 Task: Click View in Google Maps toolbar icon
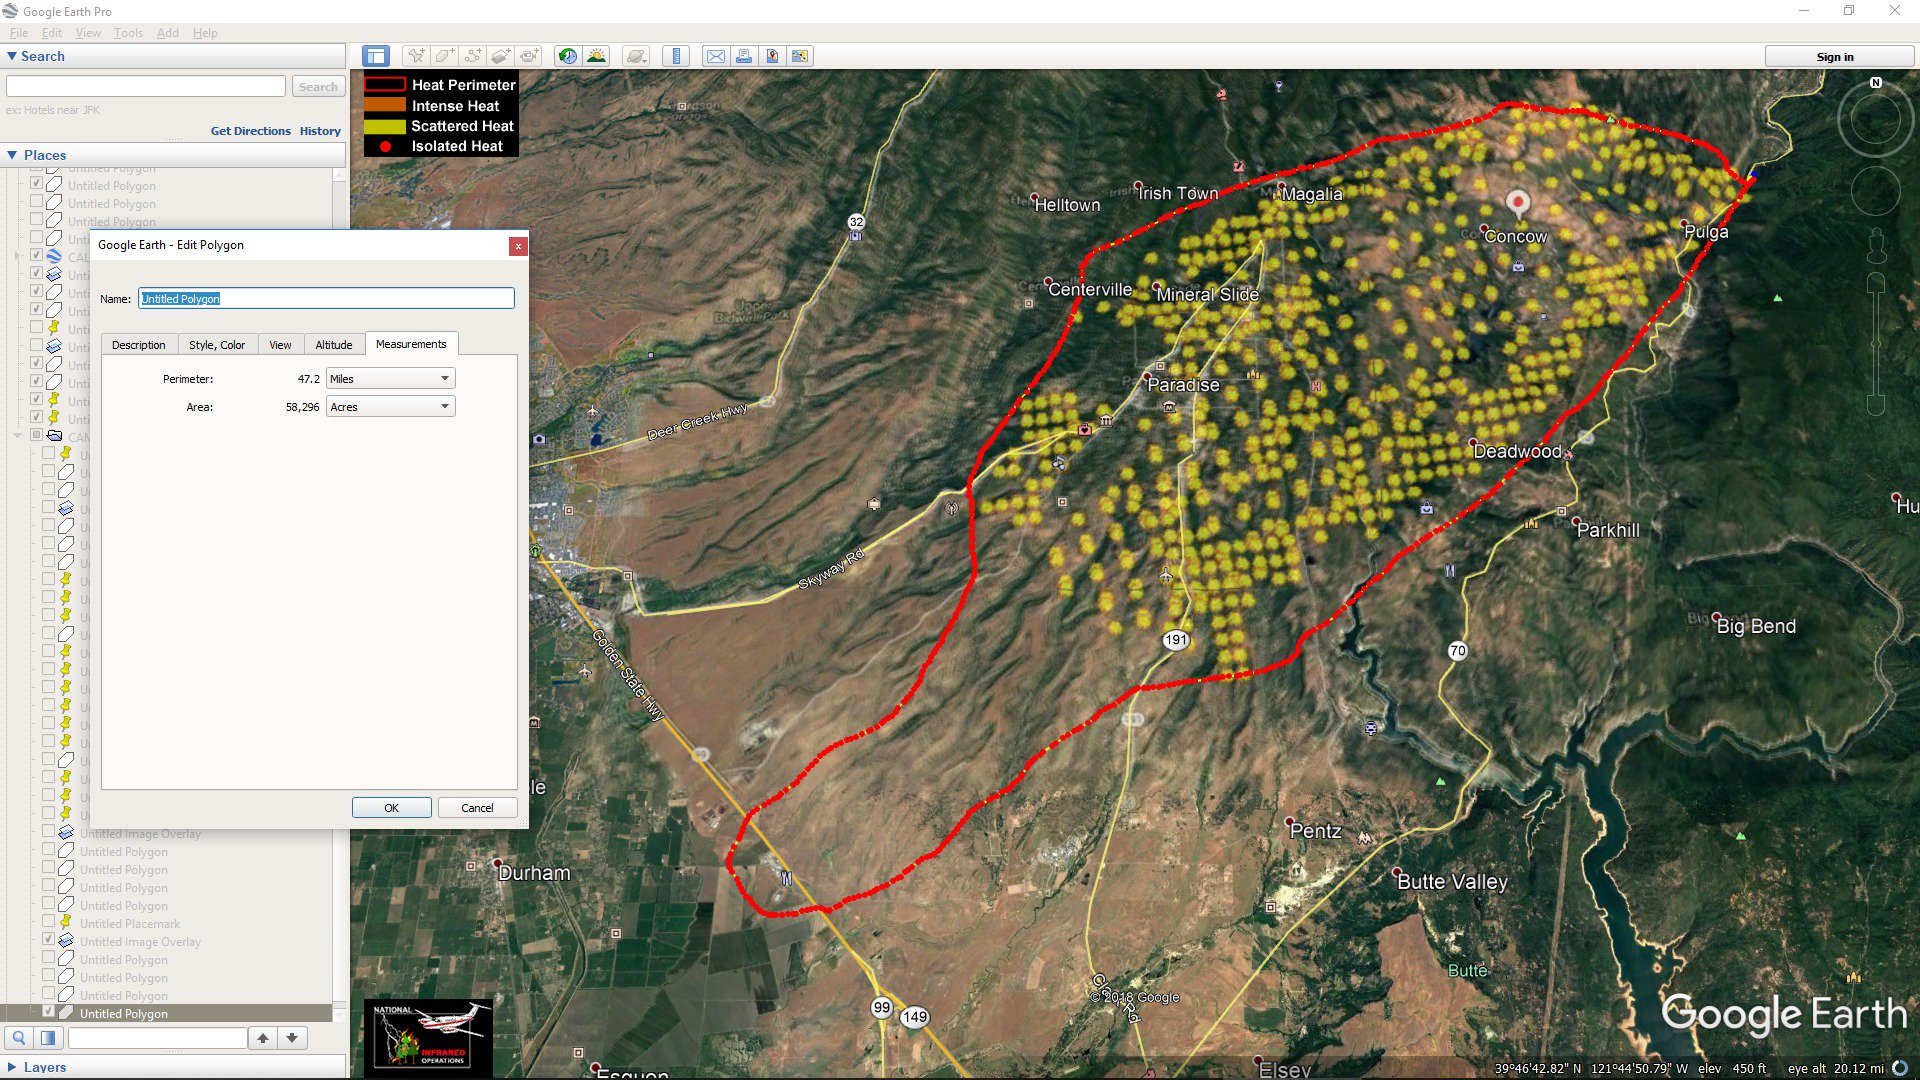tap(800, 56)
